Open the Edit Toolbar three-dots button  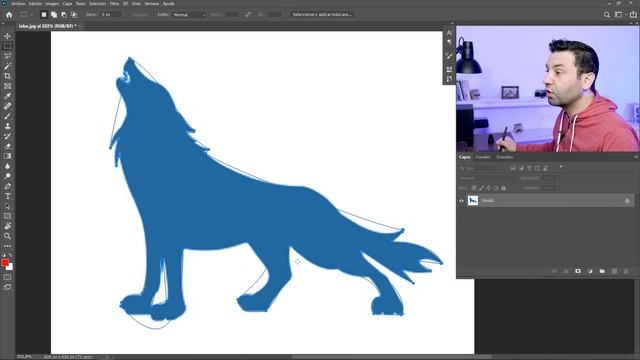(x=7, y=246)
